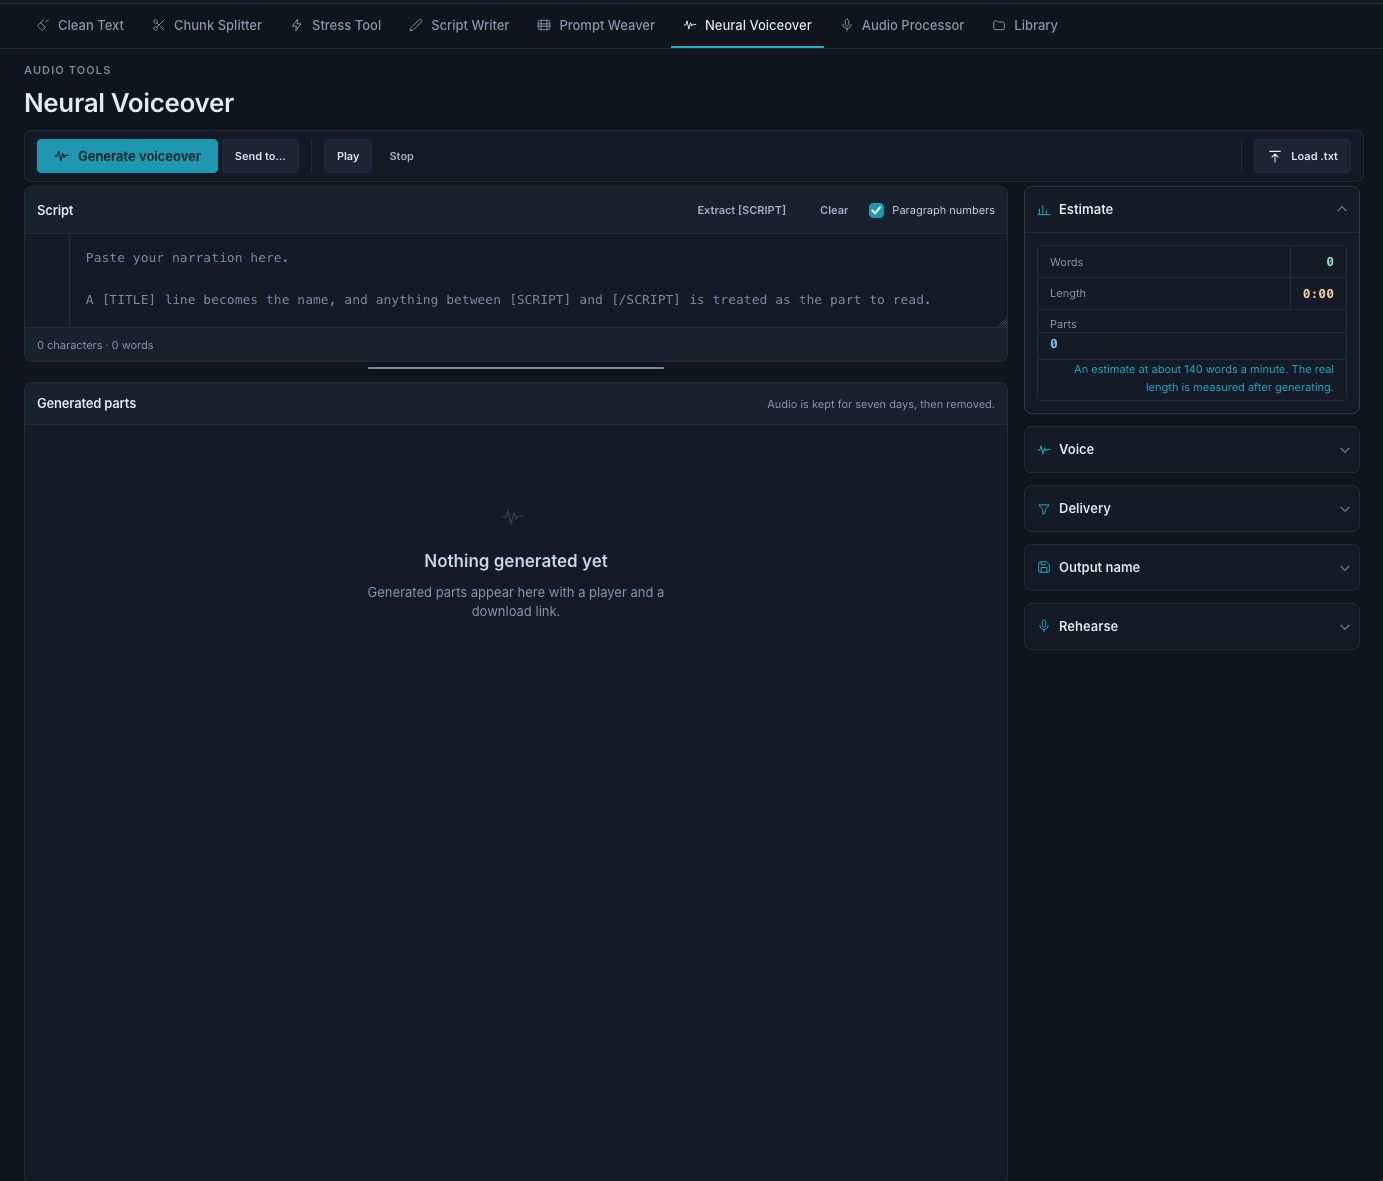1383x1181 pixels.
Task: Click into the script narration text area
Action: (x=538, y=280)
